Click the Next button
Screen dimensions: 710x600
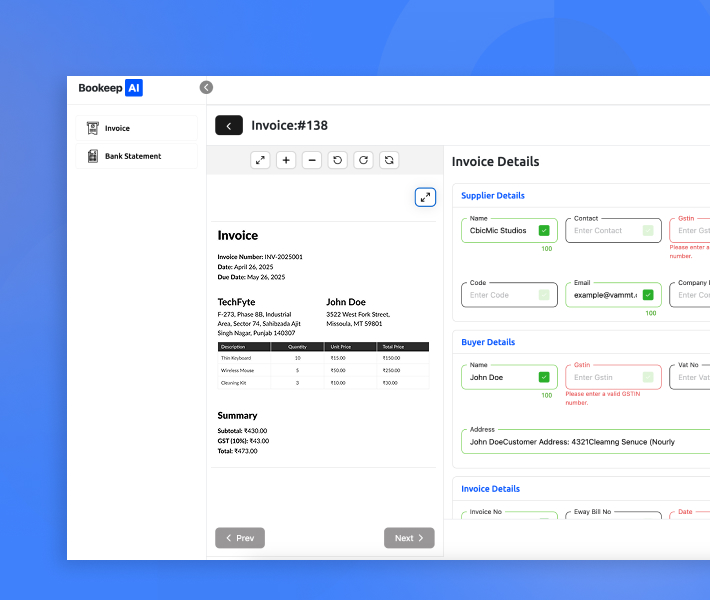409,538
